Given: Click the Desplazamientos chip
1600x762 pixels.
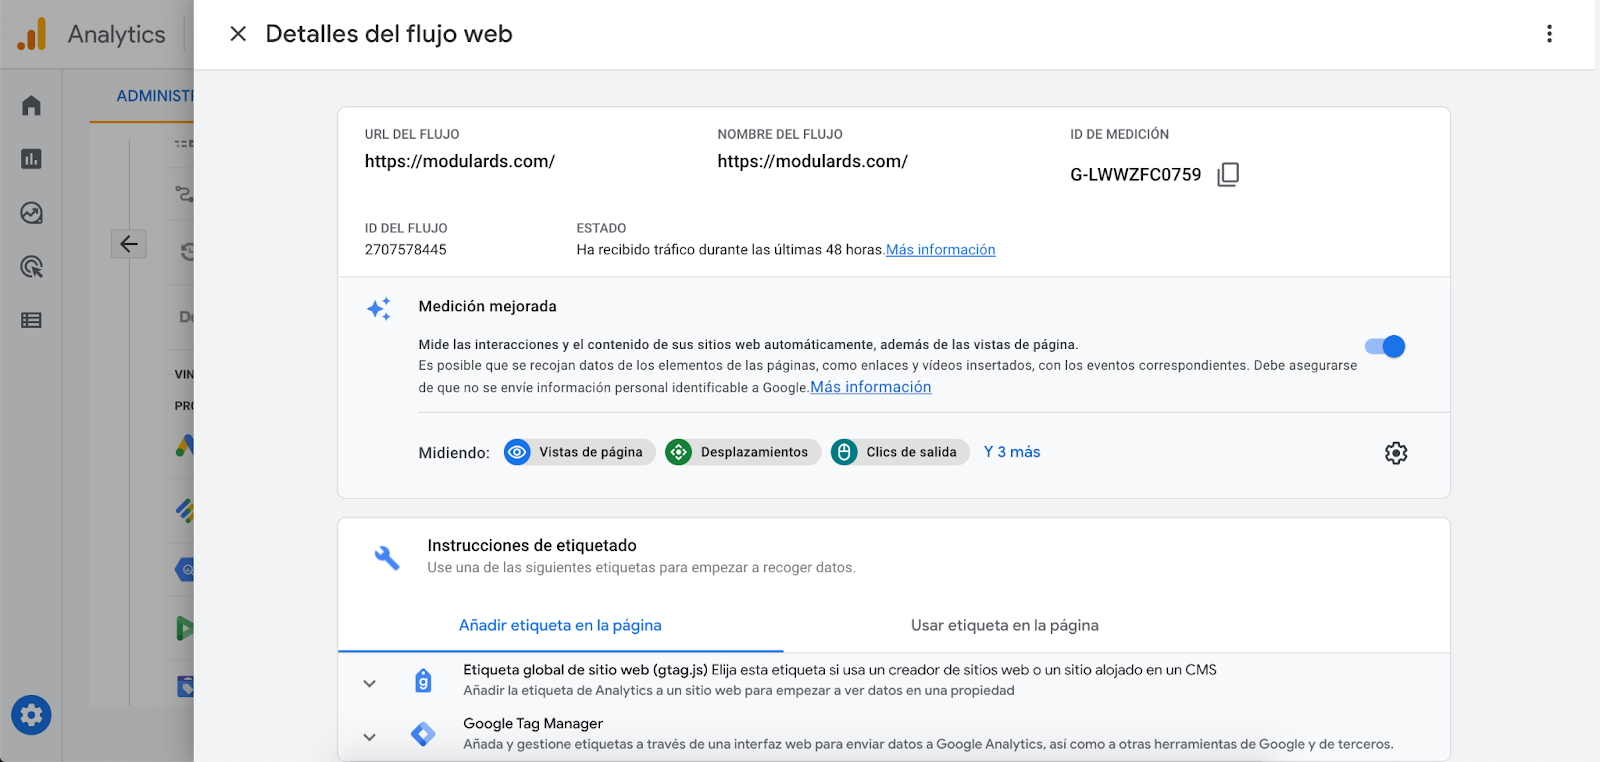Looking at the screenshot, I should point(743,452).
